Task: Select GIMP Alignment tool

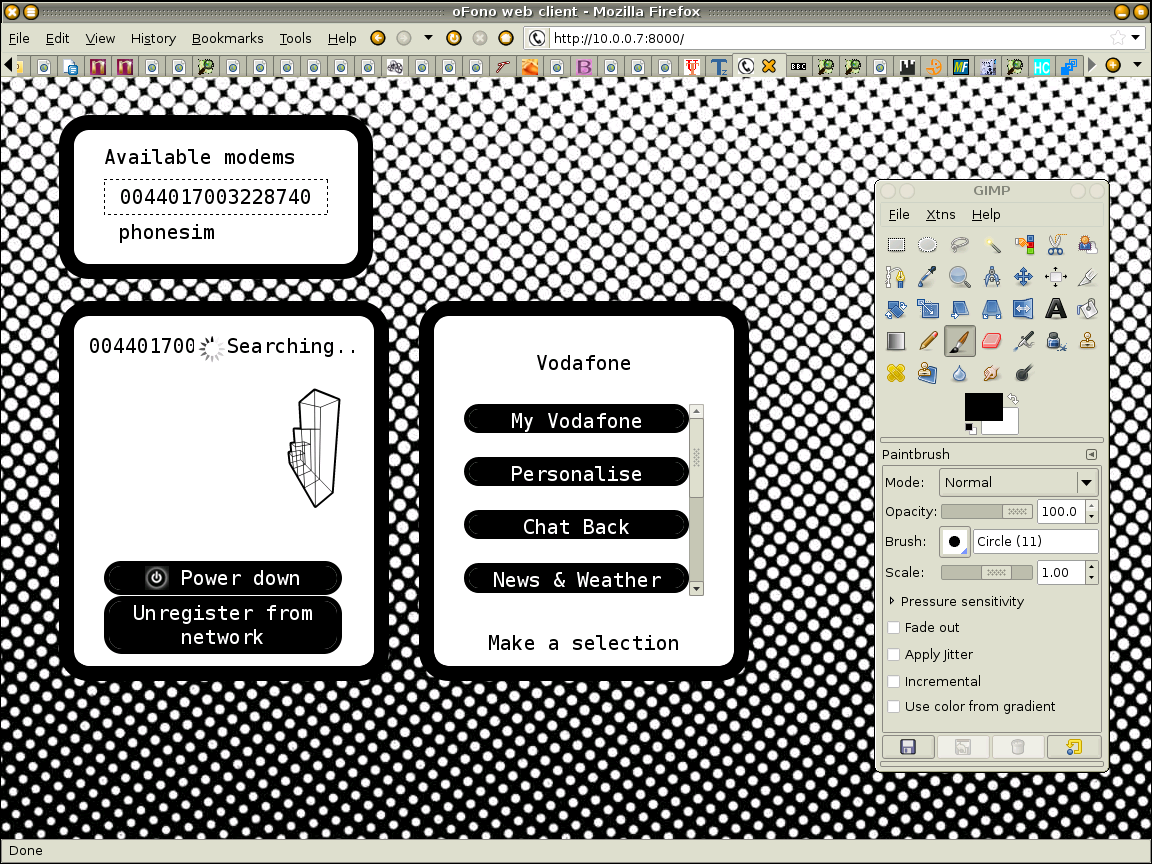Action: click(x=1056, y=277)
